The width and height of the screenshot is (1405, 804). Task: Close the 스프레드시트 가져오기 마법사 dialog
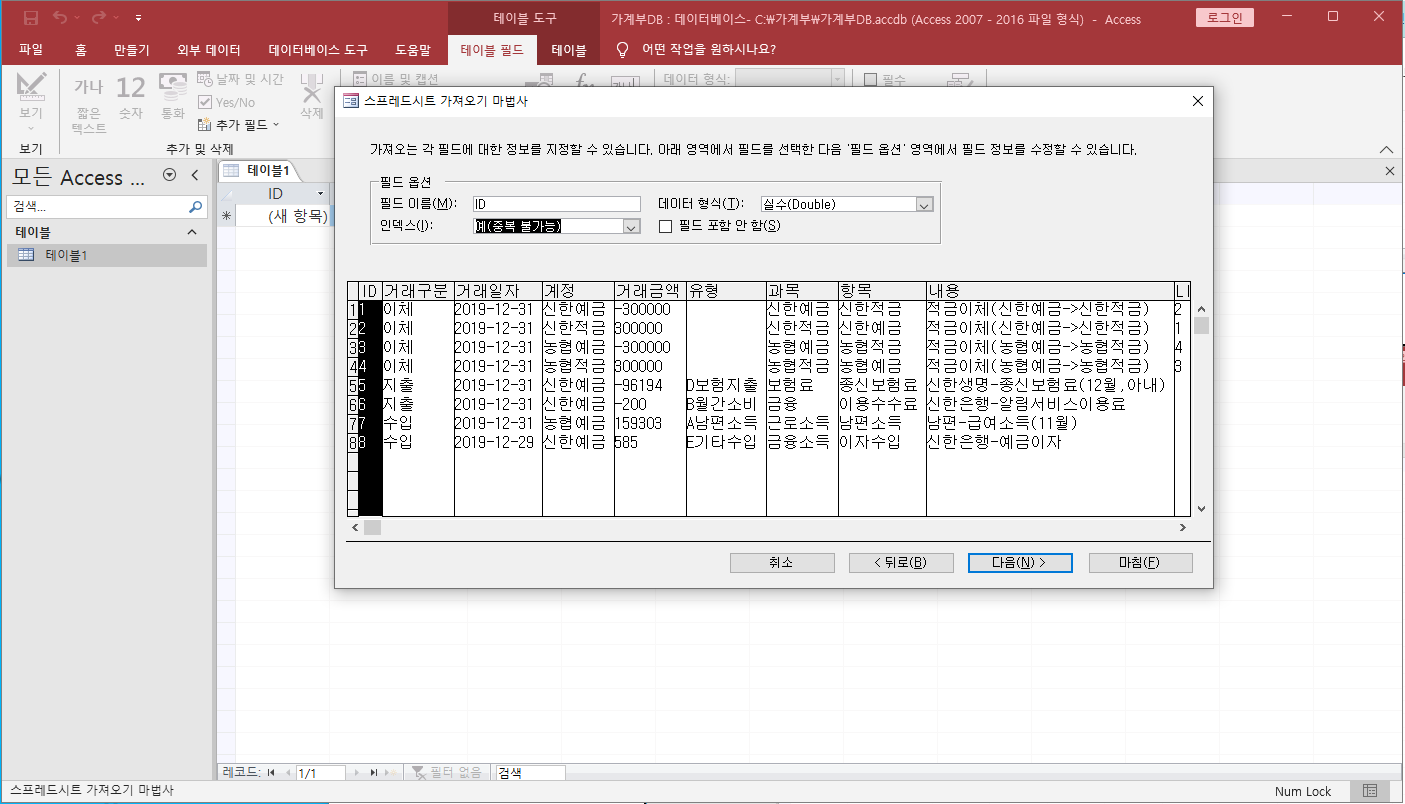coord(1198,101)
